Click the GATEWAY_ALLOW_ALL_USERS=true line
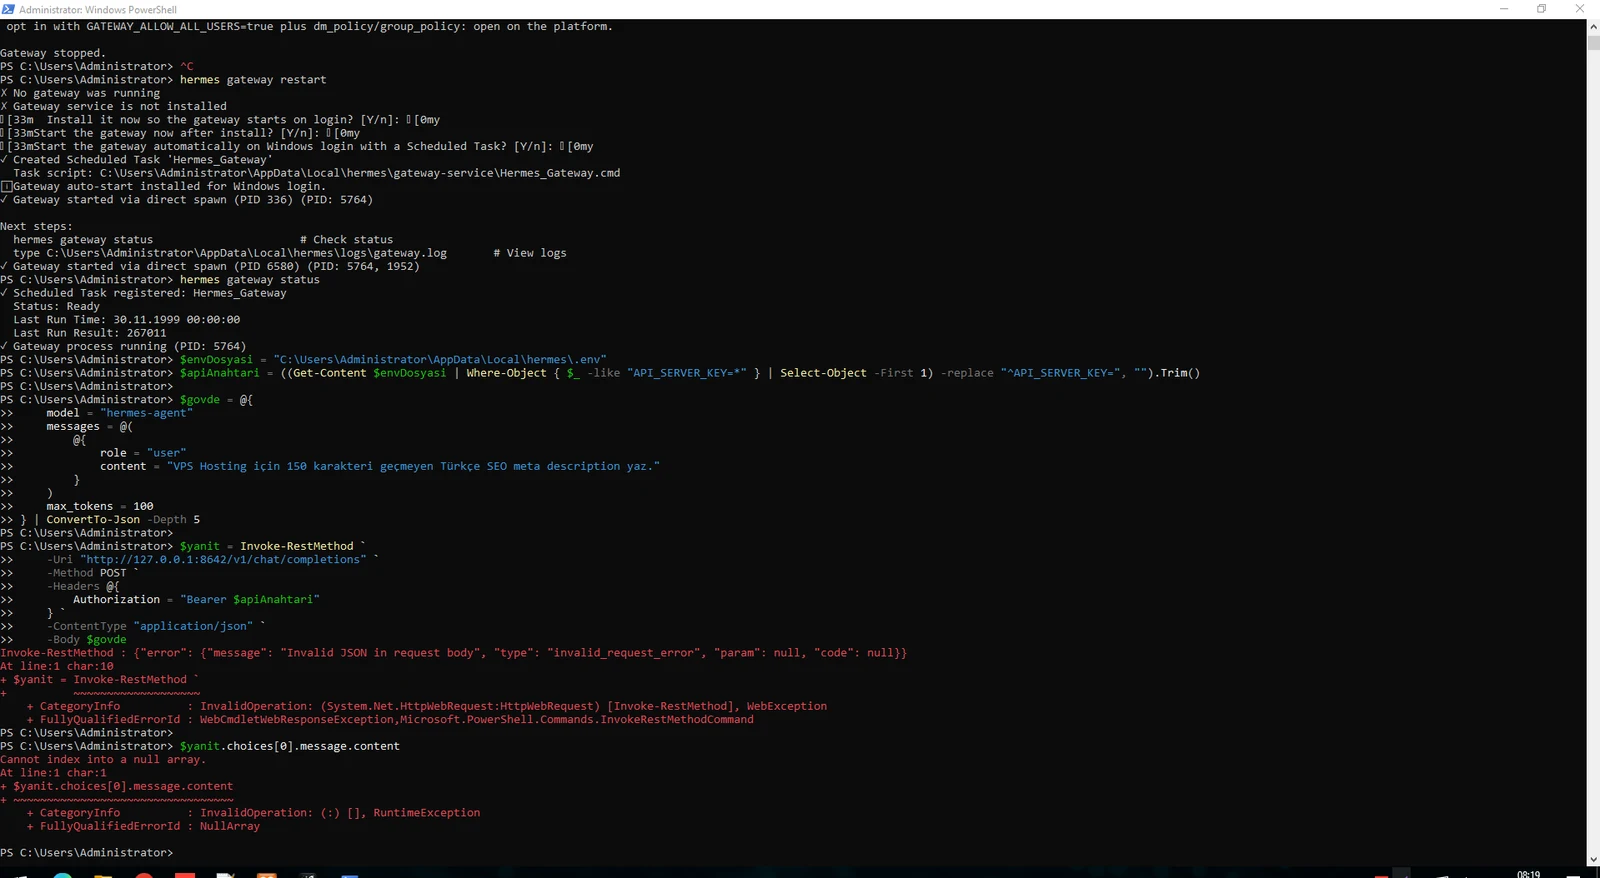Screen dimensions: 1600x878 point(310,27)
